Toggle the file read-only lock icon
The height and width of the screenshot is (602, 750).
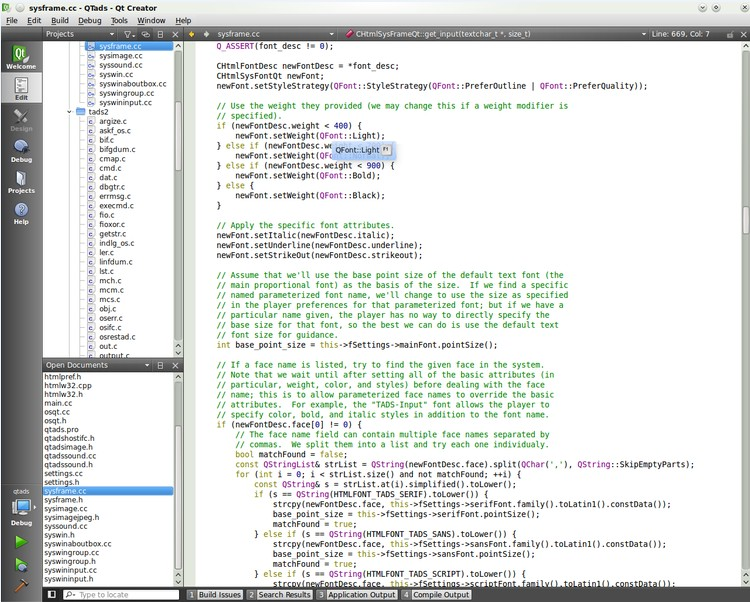point(730,34)
